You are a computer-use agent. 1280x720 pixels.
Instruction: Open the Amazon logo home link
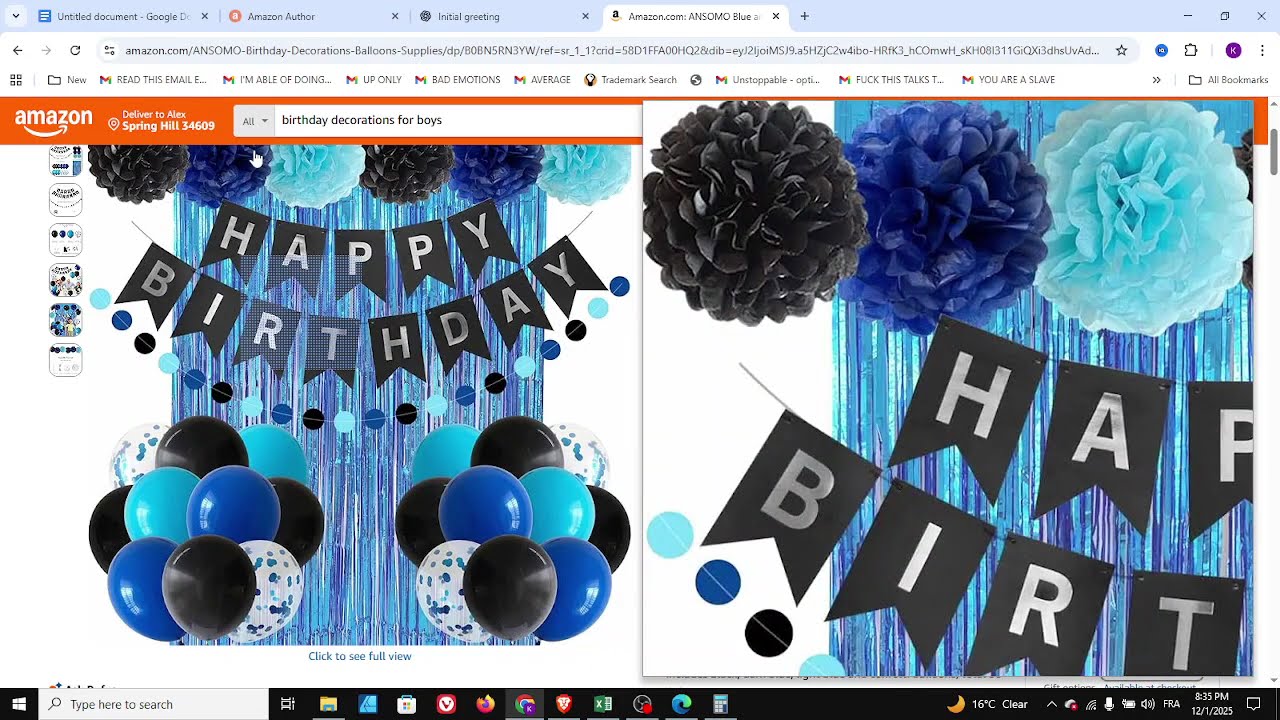coord(54,121)
